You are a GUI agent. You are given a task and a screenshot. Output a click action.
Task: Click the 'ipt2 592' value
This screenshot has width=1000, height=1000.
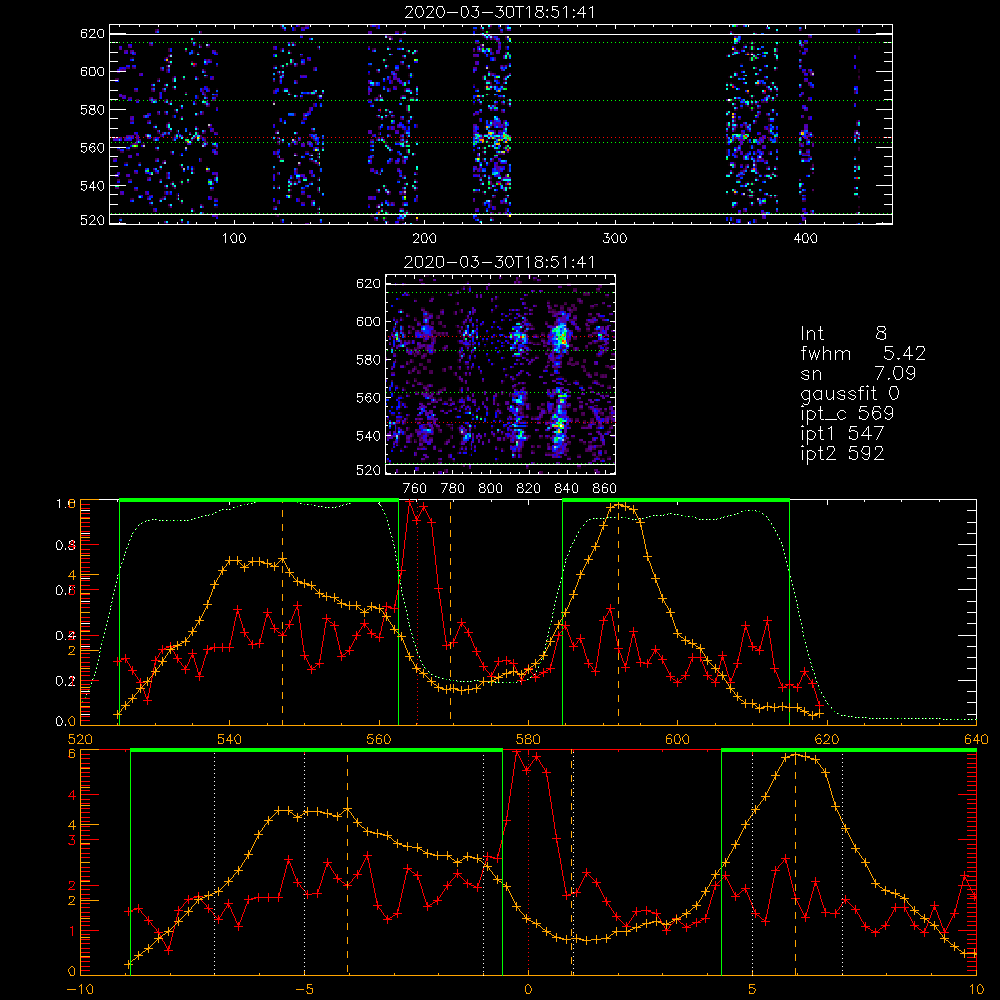pyautogui.click(x=842, y=453)
